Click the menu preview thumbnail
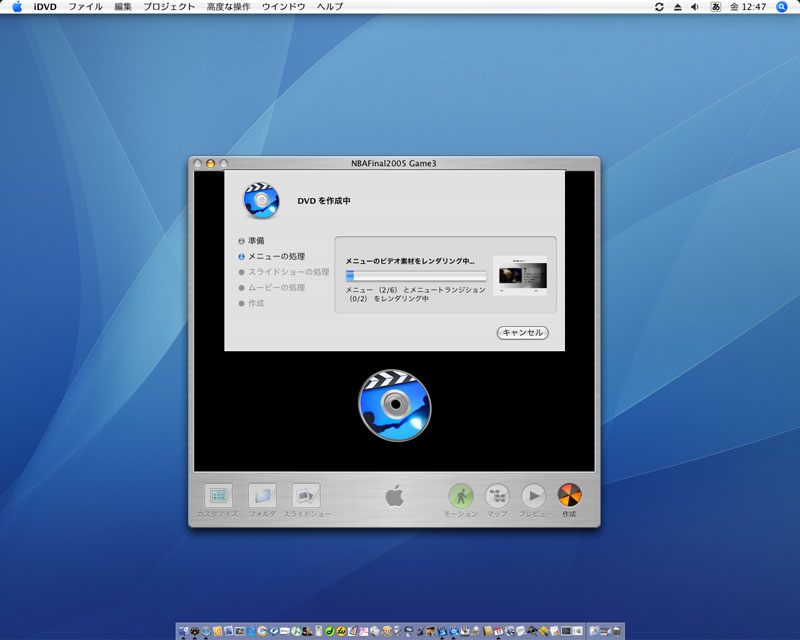800x640 pixels. pos(521,275)
